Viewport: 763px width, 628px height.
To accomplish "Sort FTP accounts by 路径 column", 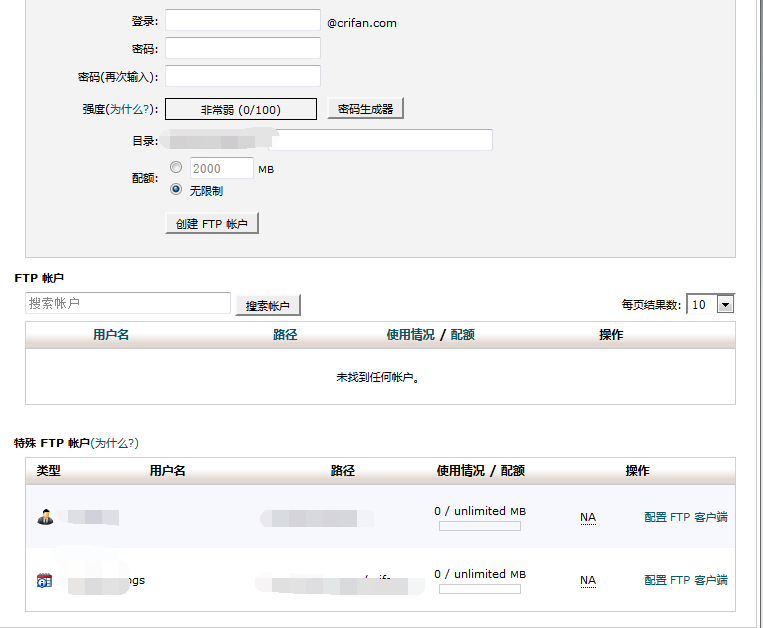I will pyautogui.click(x=285, y=335).
